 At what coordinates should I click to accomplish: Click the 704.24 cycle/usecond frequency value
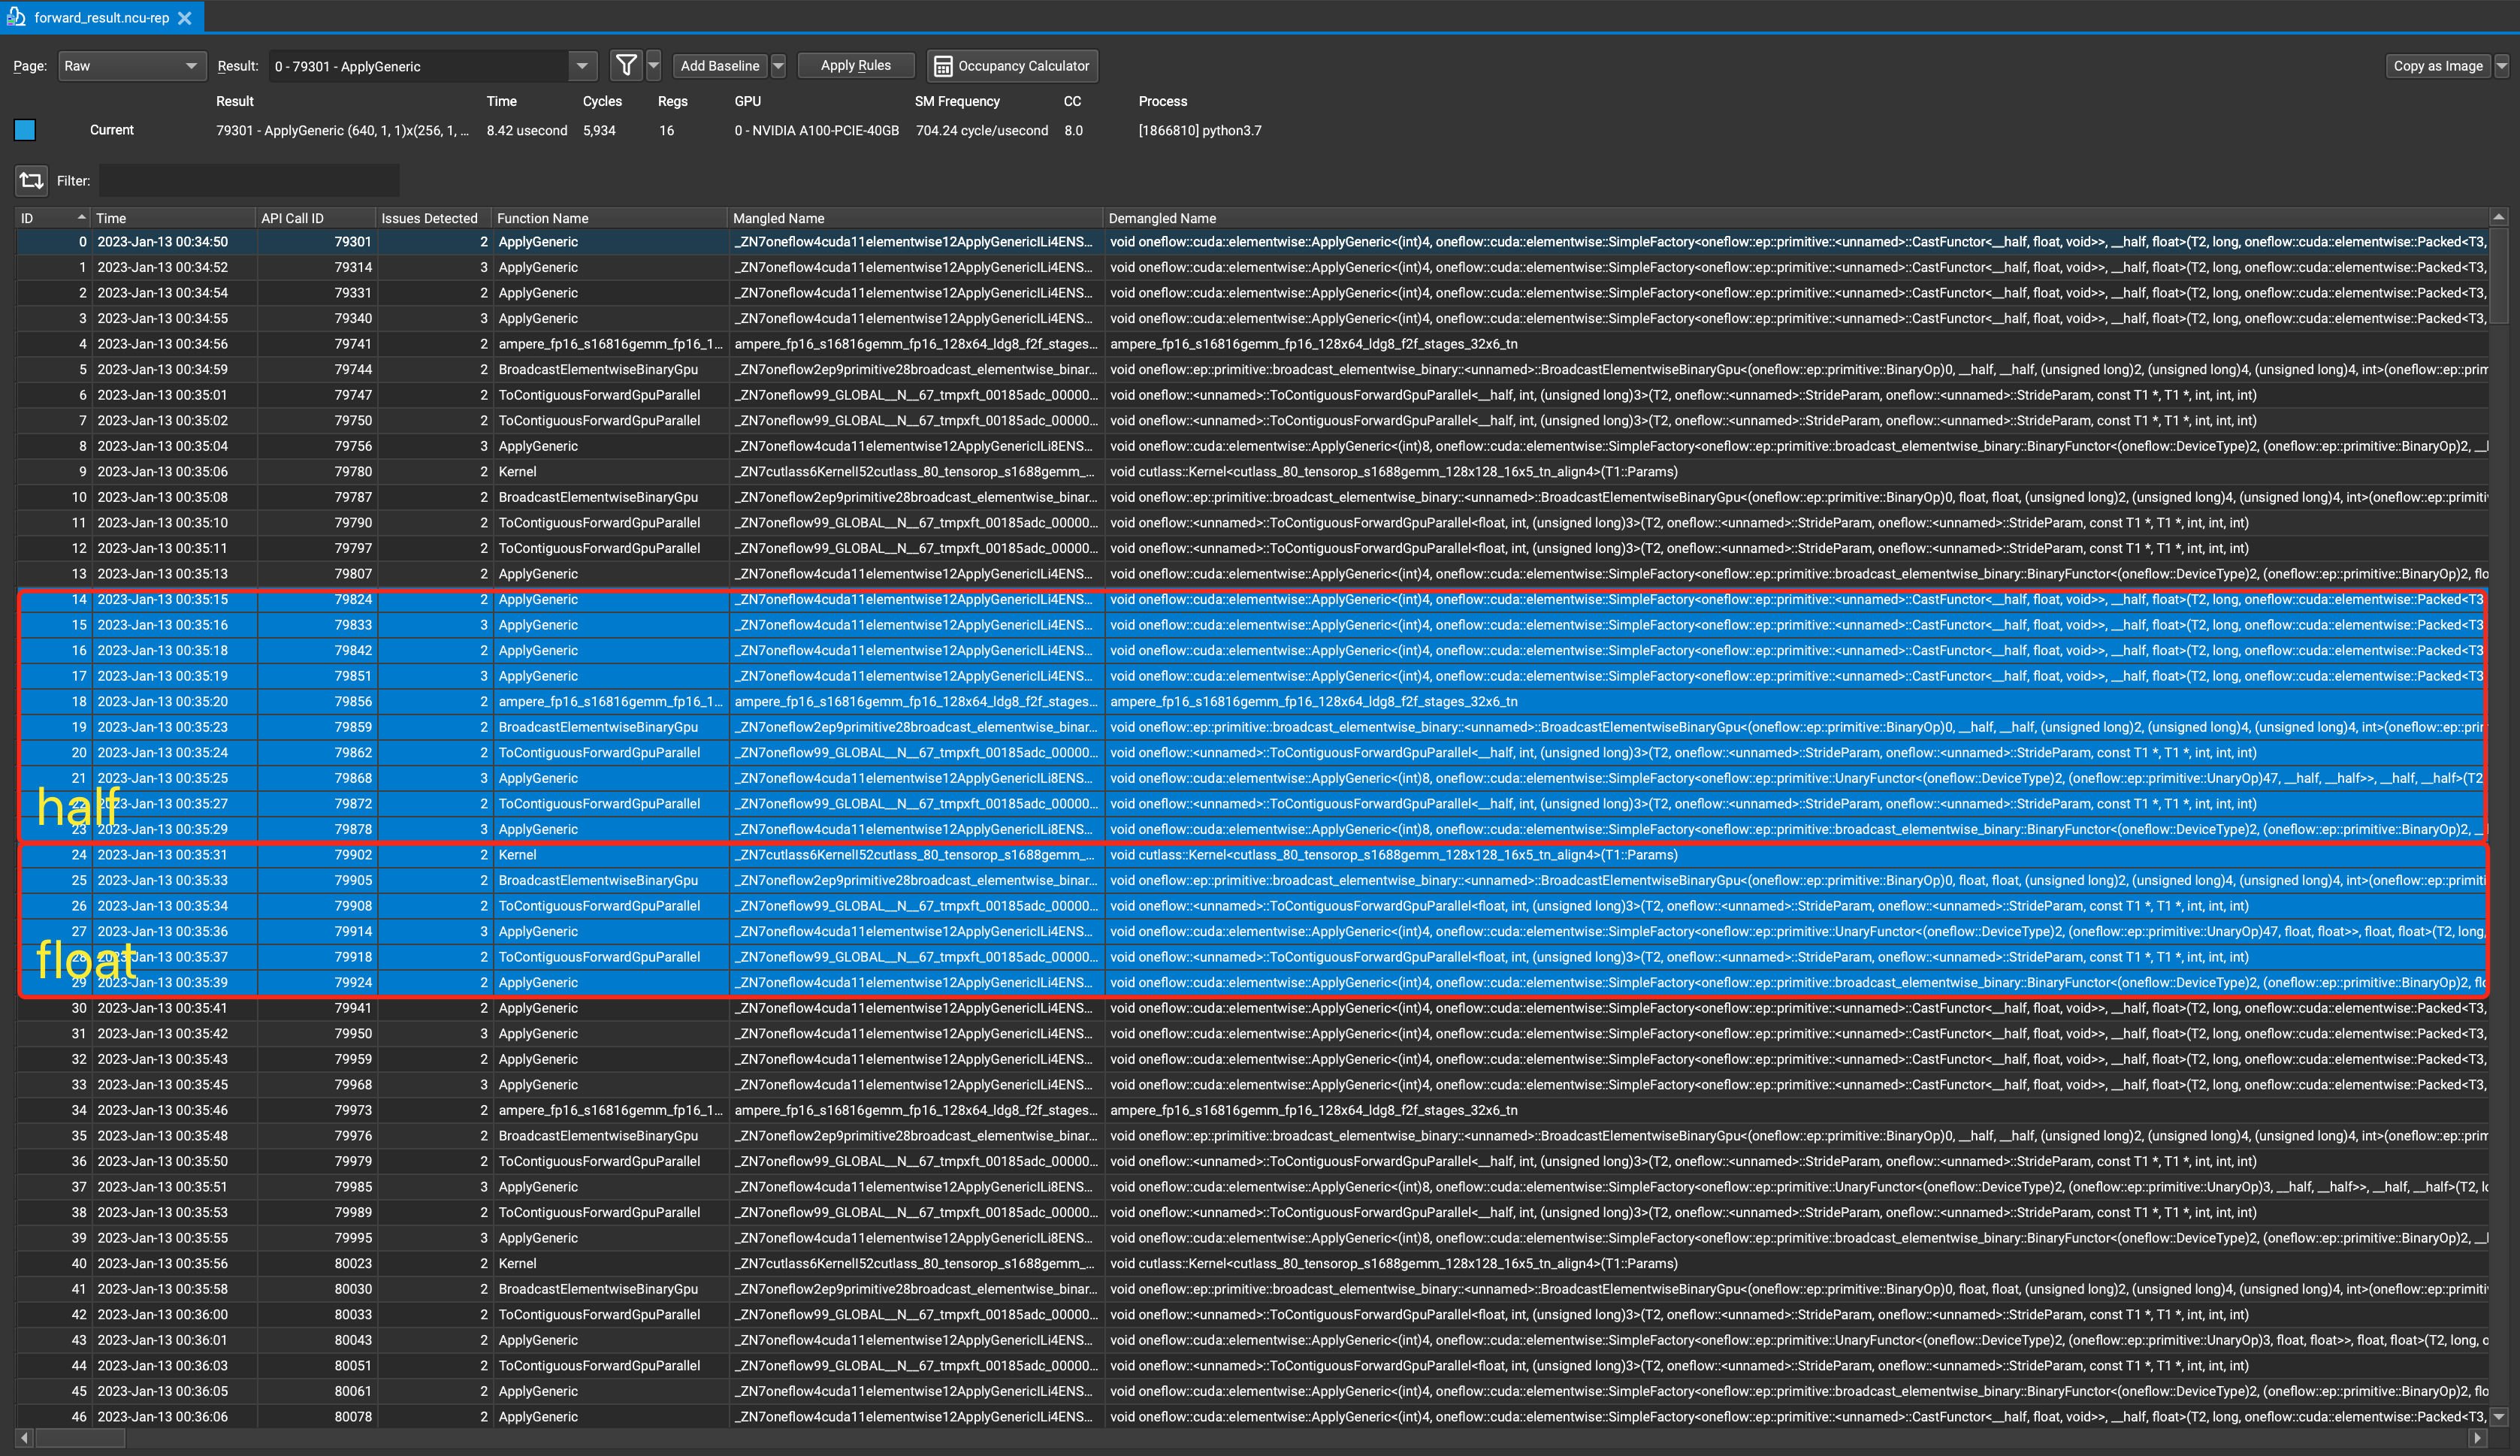click(x=982, y=131)
